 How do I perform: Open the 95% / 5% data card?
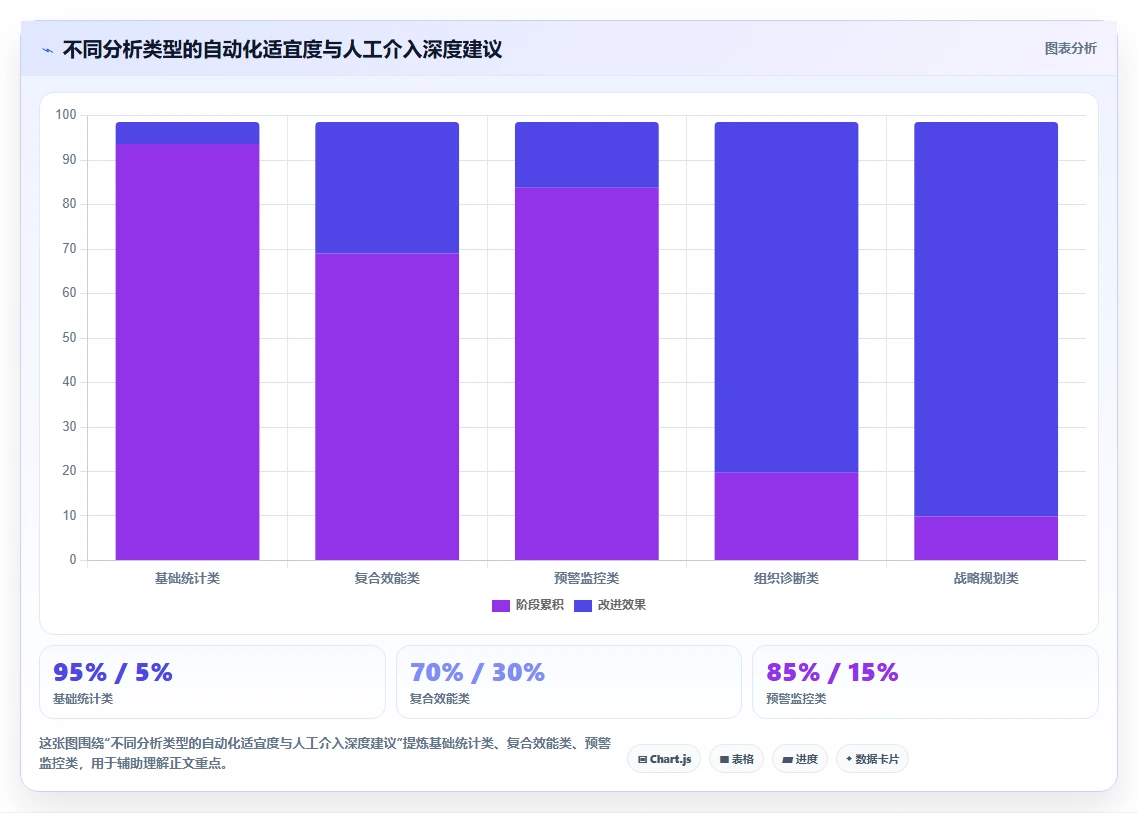[x=212, y=682]
